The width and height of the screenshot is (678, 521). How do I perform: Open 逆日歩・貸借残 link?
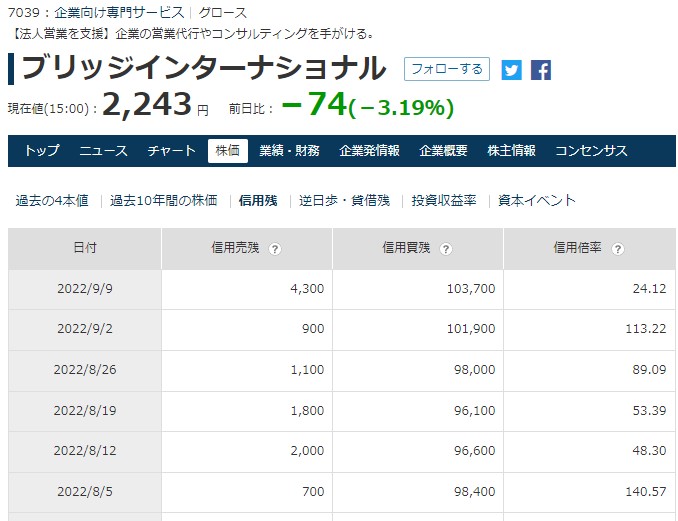pyautogui.click(x=344, y=201)
